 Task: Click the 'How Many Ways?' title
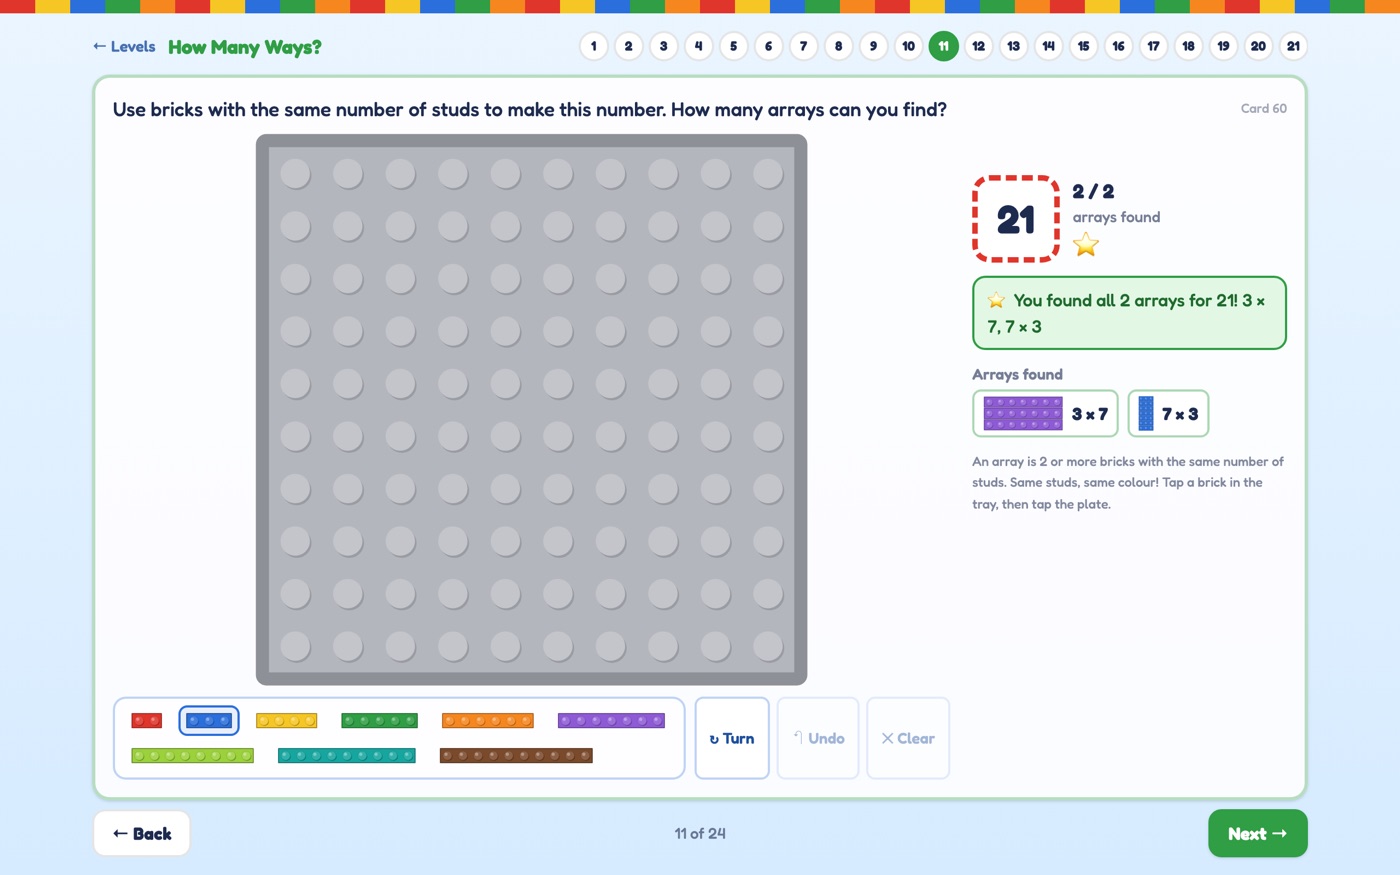(245, 47)
